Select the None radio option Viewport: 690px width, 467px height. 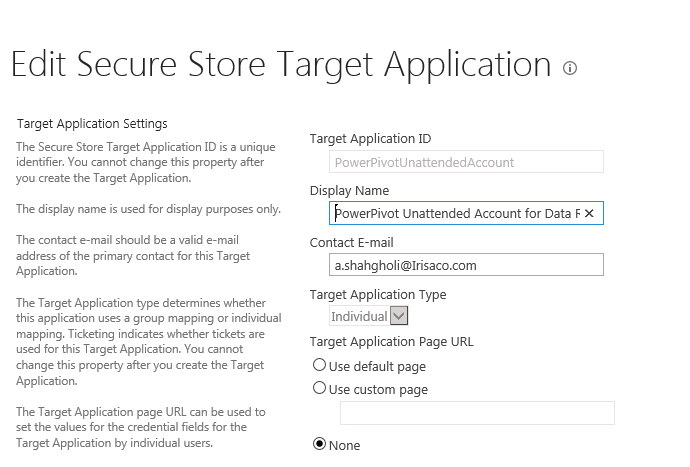(319, 444)
